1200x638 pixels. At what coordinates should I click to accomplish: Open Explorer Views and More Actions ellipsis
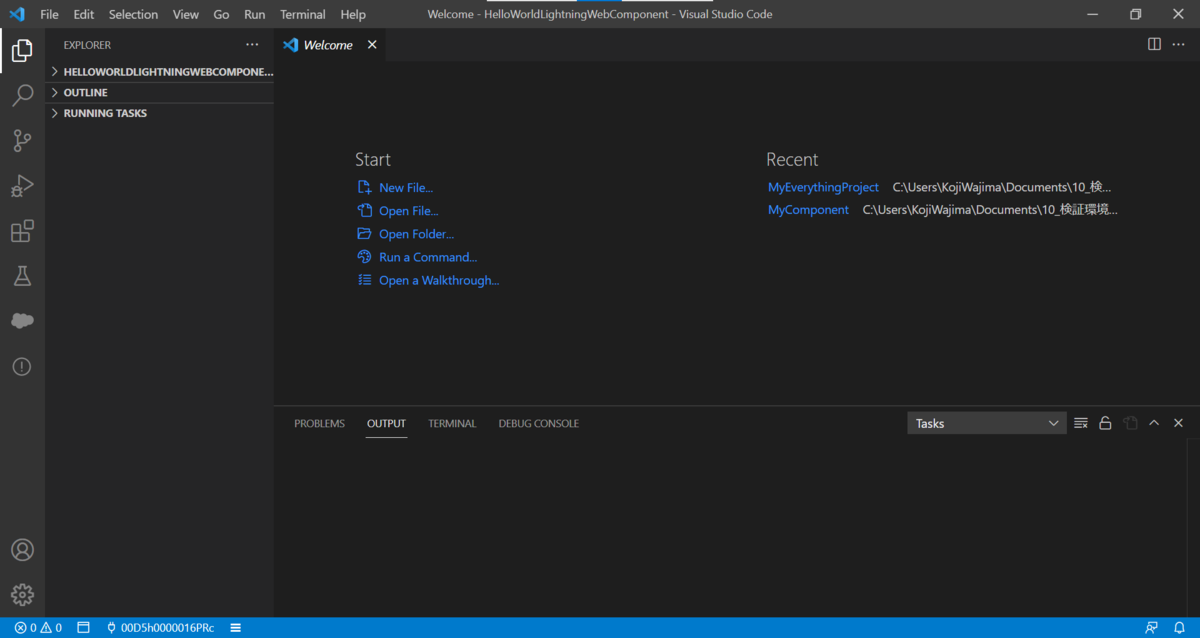tap(252, 45)
